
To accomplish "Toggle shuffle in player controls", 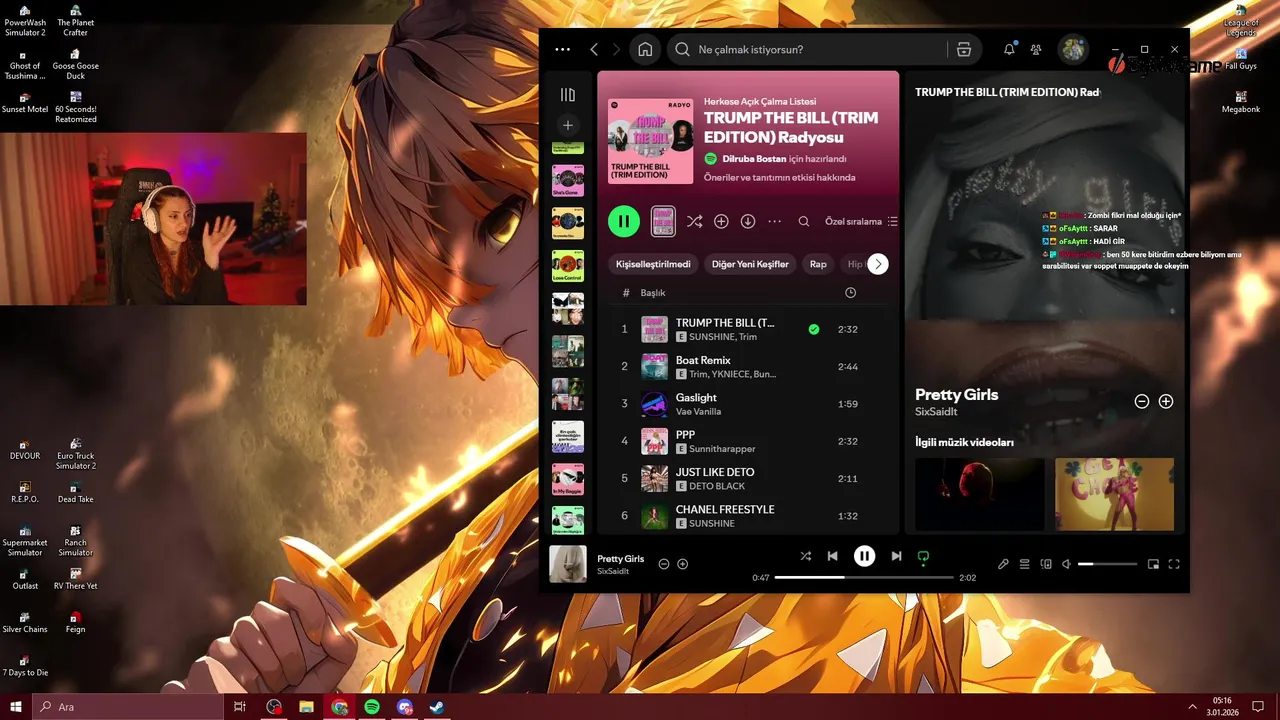I will [x=806, y=556].
